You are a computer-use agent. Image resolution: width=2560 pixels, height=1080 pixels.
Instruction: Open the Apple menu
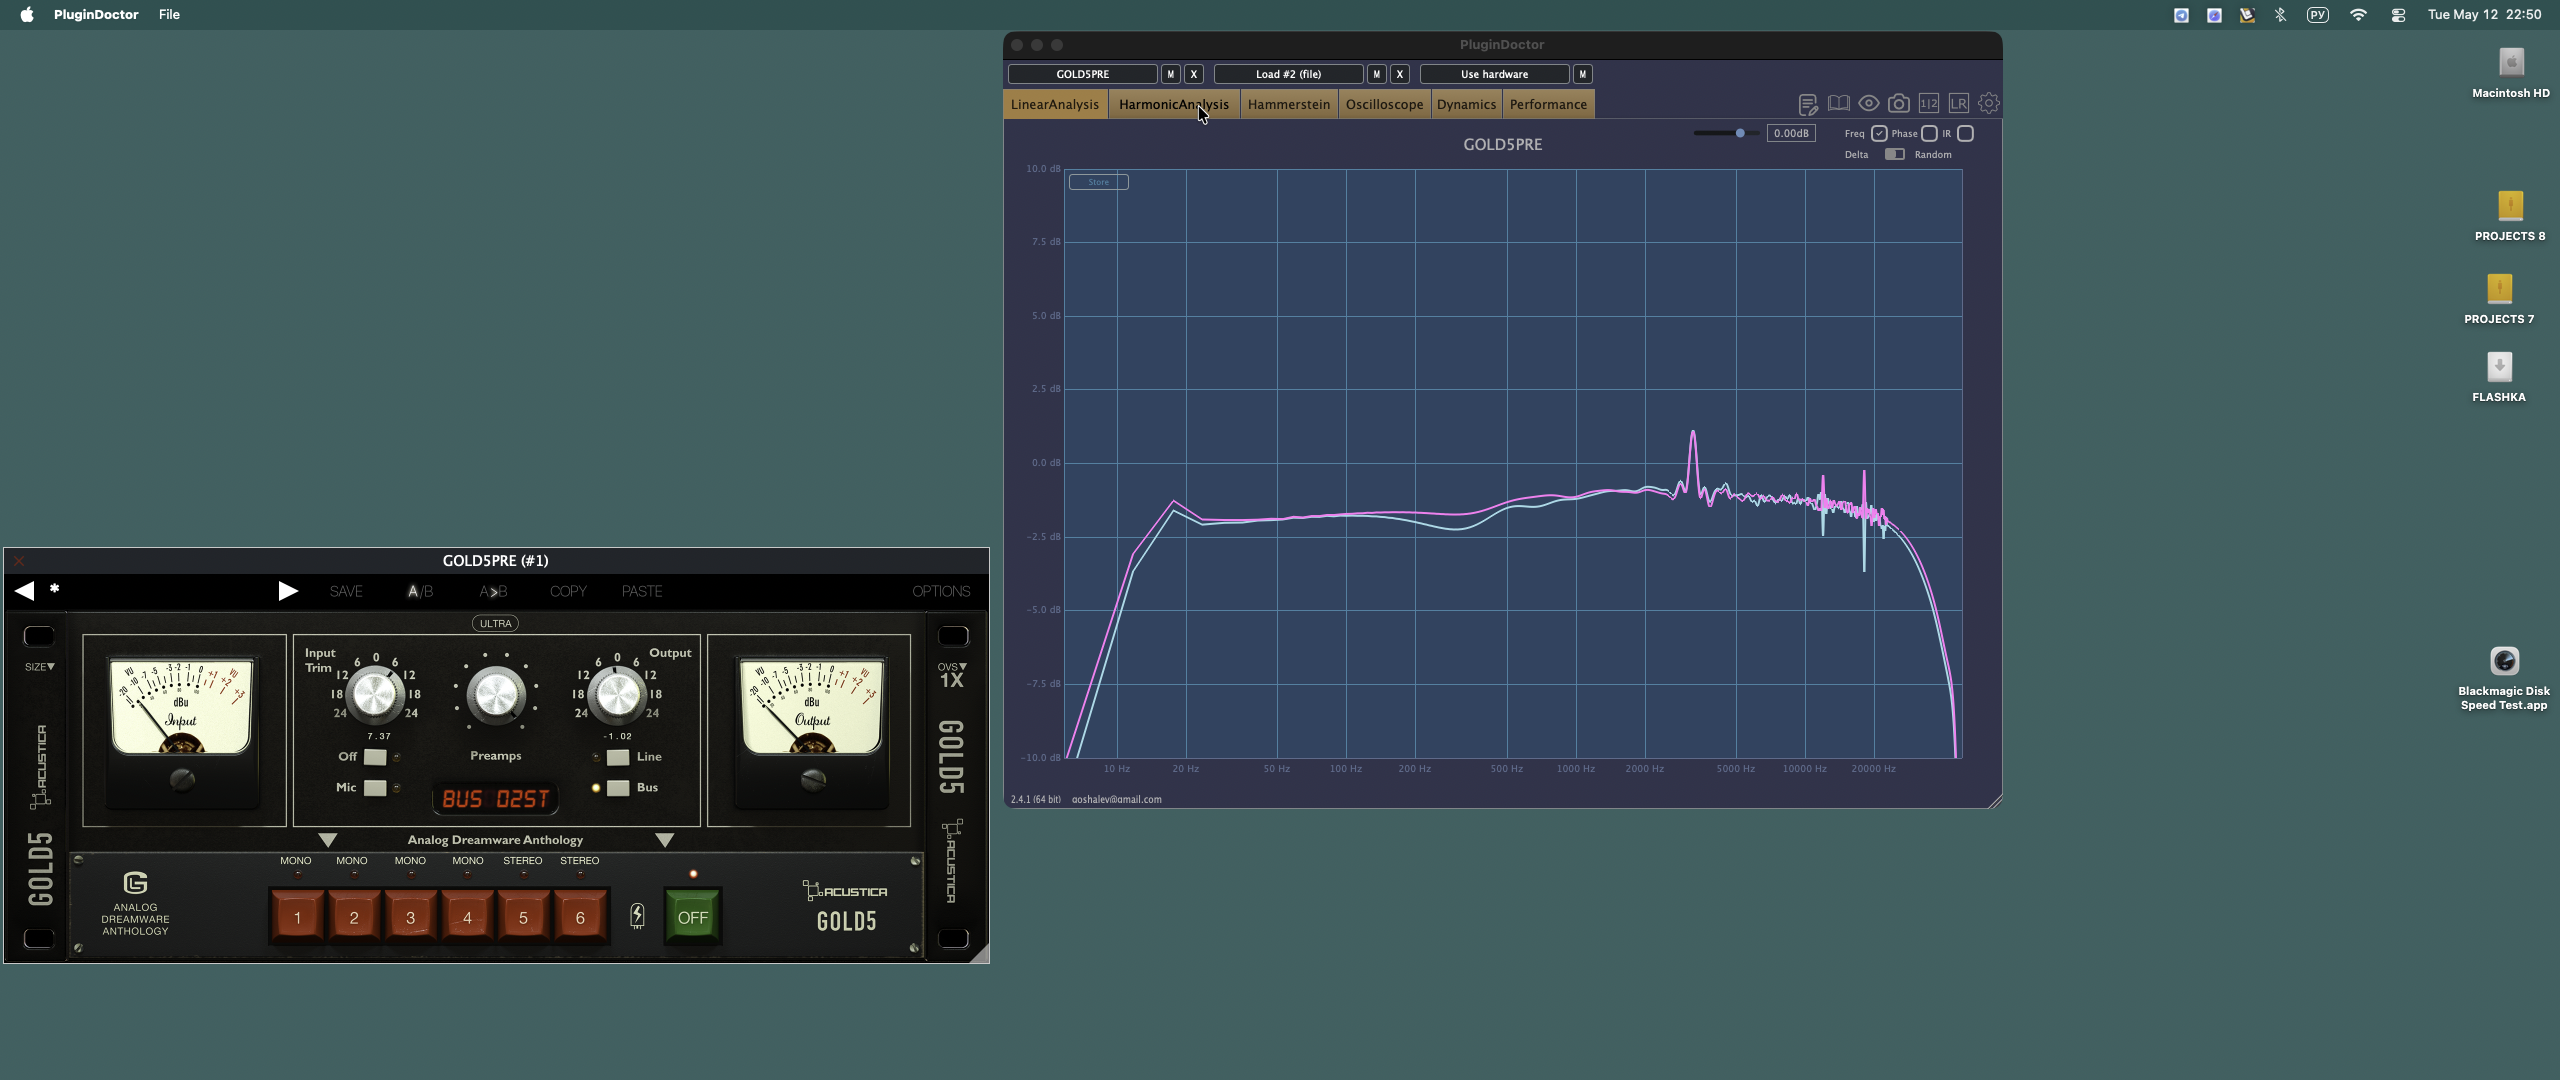(27, 15)
